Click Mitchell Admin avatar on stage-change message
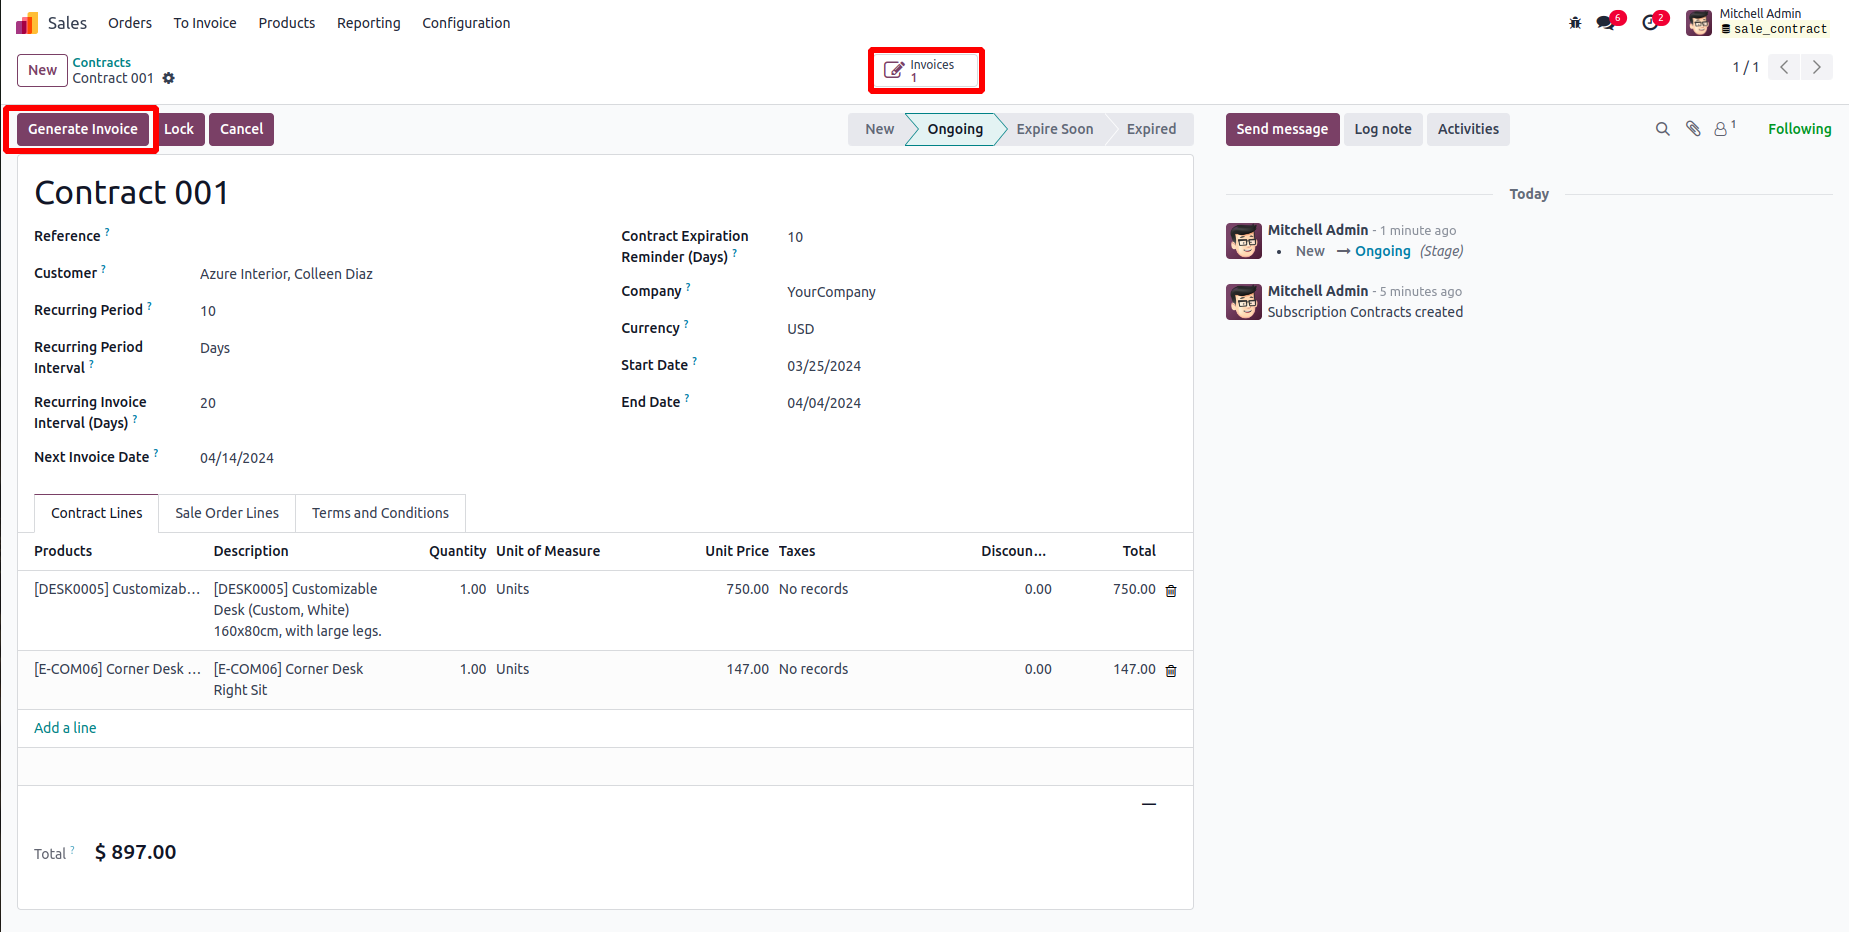The width and height of the screenshot is (1849, 932). [x=1244, y=241]
